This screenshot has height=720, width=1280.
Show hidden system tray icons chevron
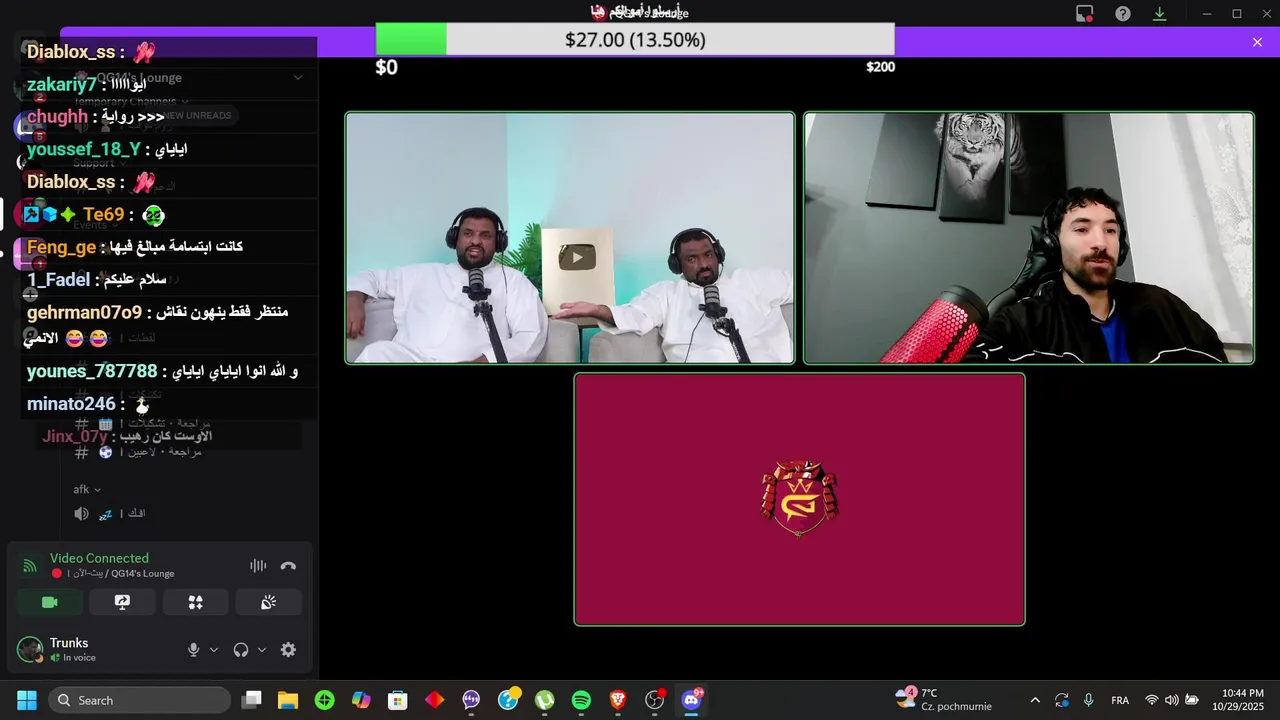point(1035,700)
